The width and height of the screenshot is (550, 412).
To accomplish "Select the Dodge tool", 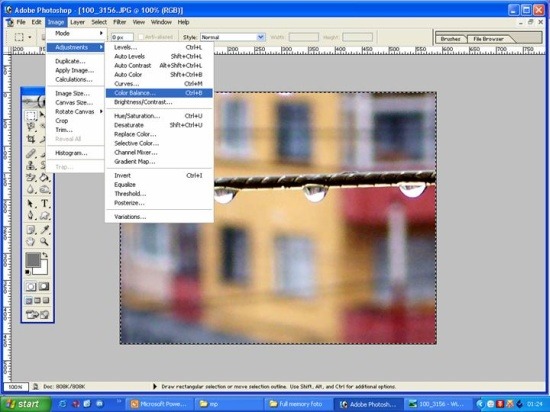I will pos(45,189).
